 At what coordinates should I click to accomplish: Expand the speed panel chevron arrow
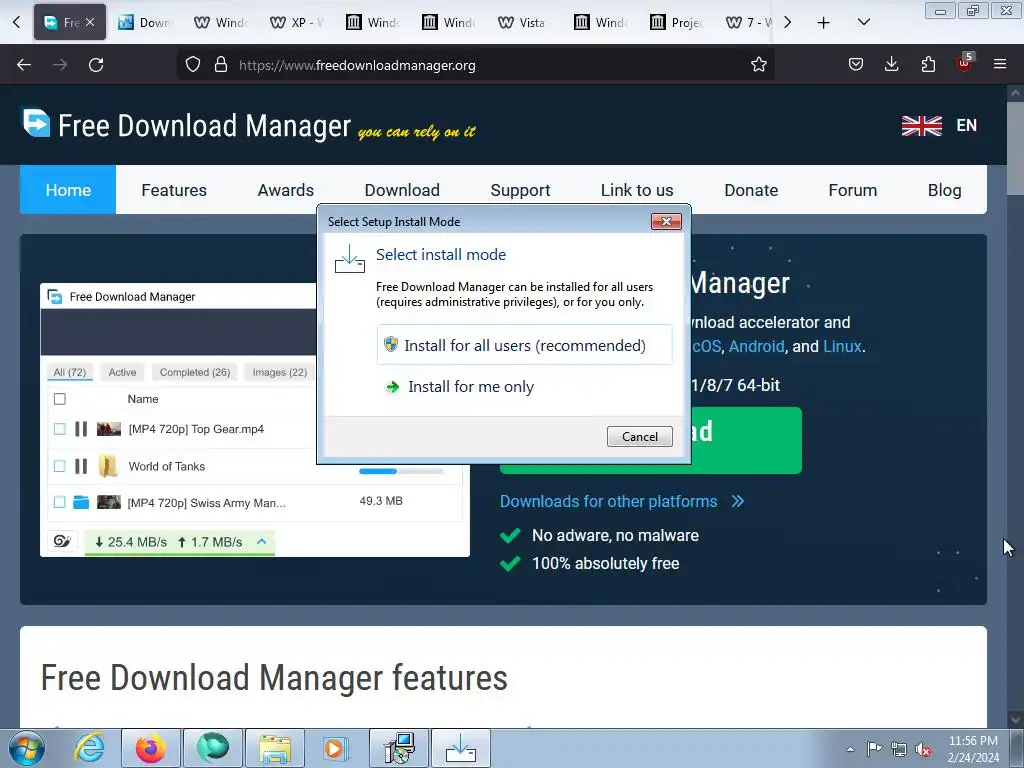[261, 541]
